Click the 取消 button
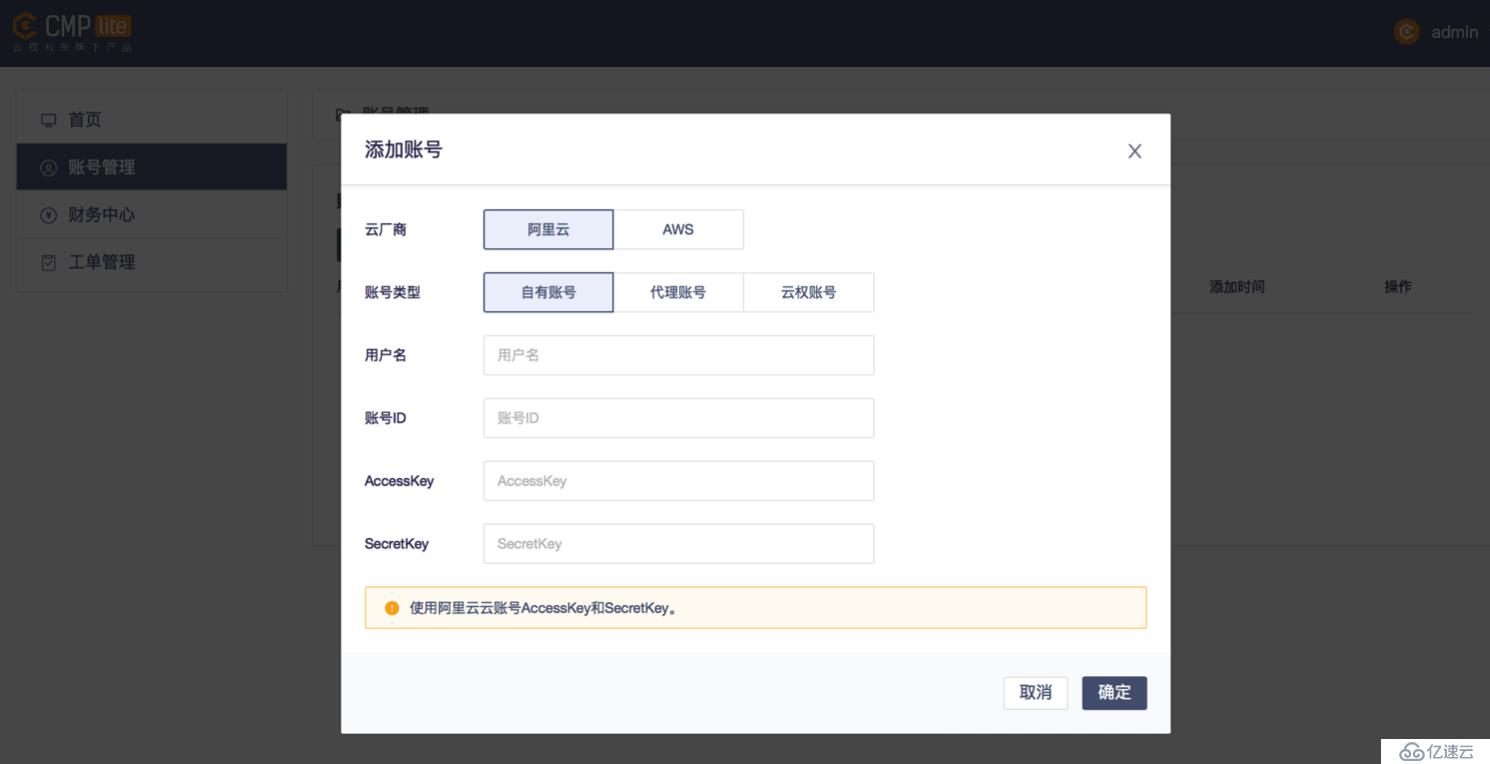This screenshot has width=1490, height=764. pos(1035,692)
